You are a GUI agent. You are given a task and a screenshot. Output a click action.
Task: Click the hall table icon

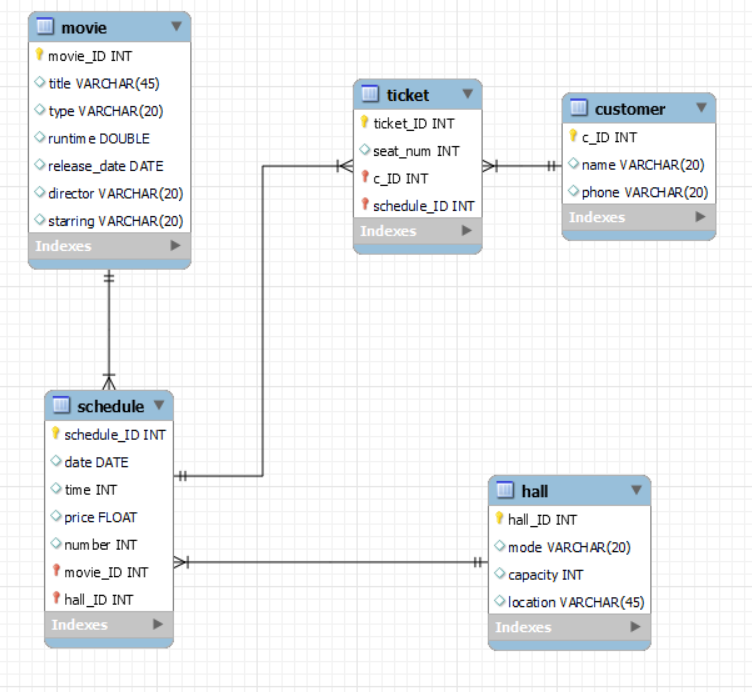coord(505,490)
